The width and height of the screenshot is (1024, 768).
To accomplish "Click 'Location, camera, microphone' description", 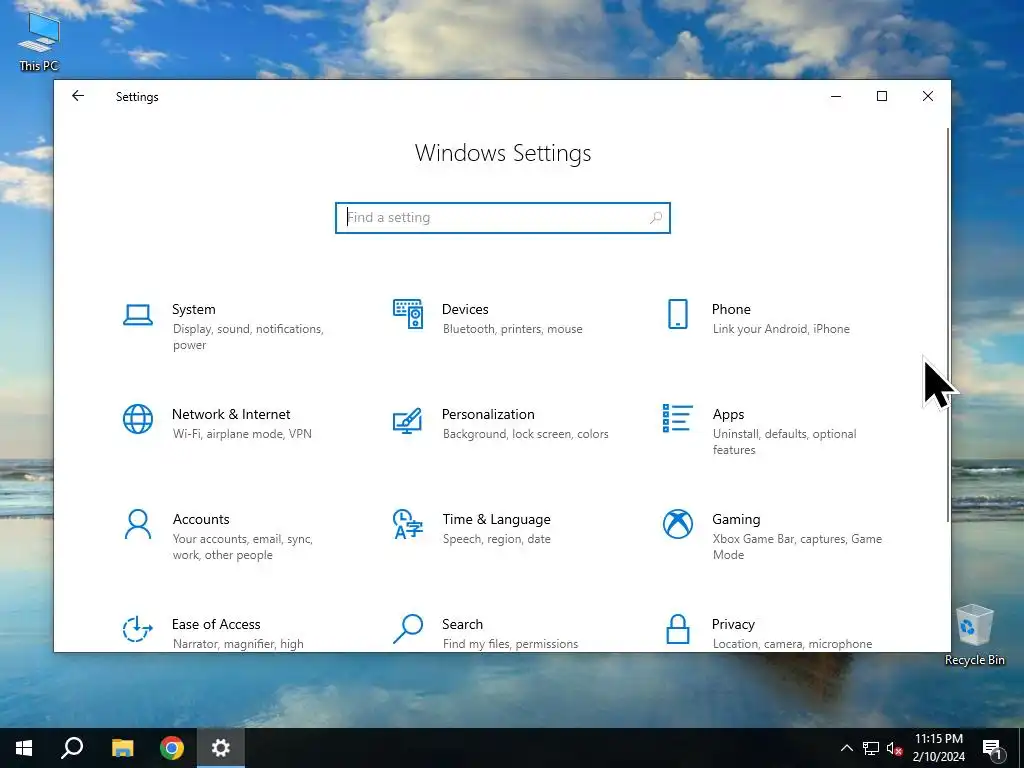I will tap(792, 644).
